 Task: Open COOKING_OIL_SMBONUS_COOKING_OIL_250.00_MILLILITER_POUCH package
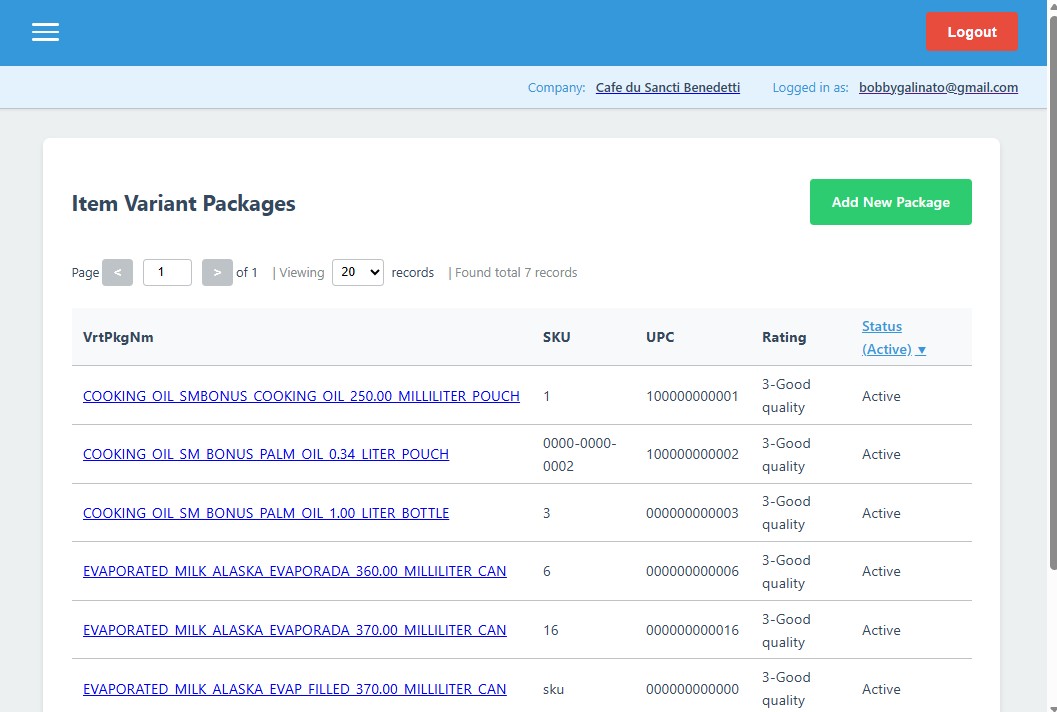pos(301,396)
